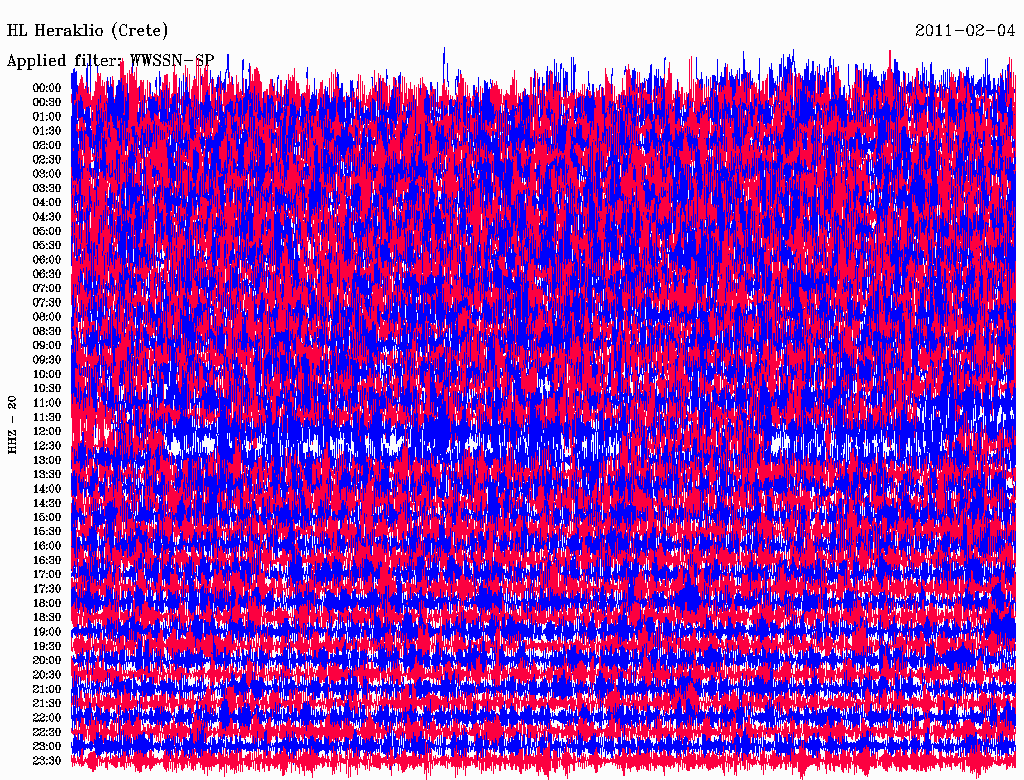This screenshot has height=780, width=1024.
Task: Click the 17:00 time row label
Action: tap(47, 575)
